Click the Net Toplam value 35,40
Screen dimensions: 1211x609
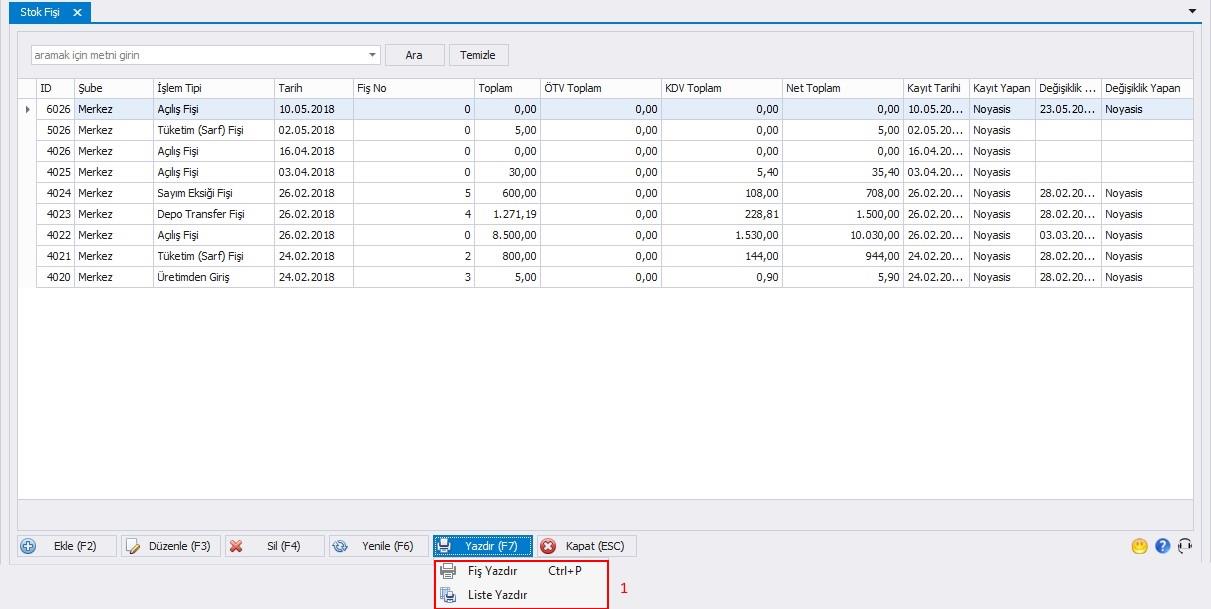843,172
